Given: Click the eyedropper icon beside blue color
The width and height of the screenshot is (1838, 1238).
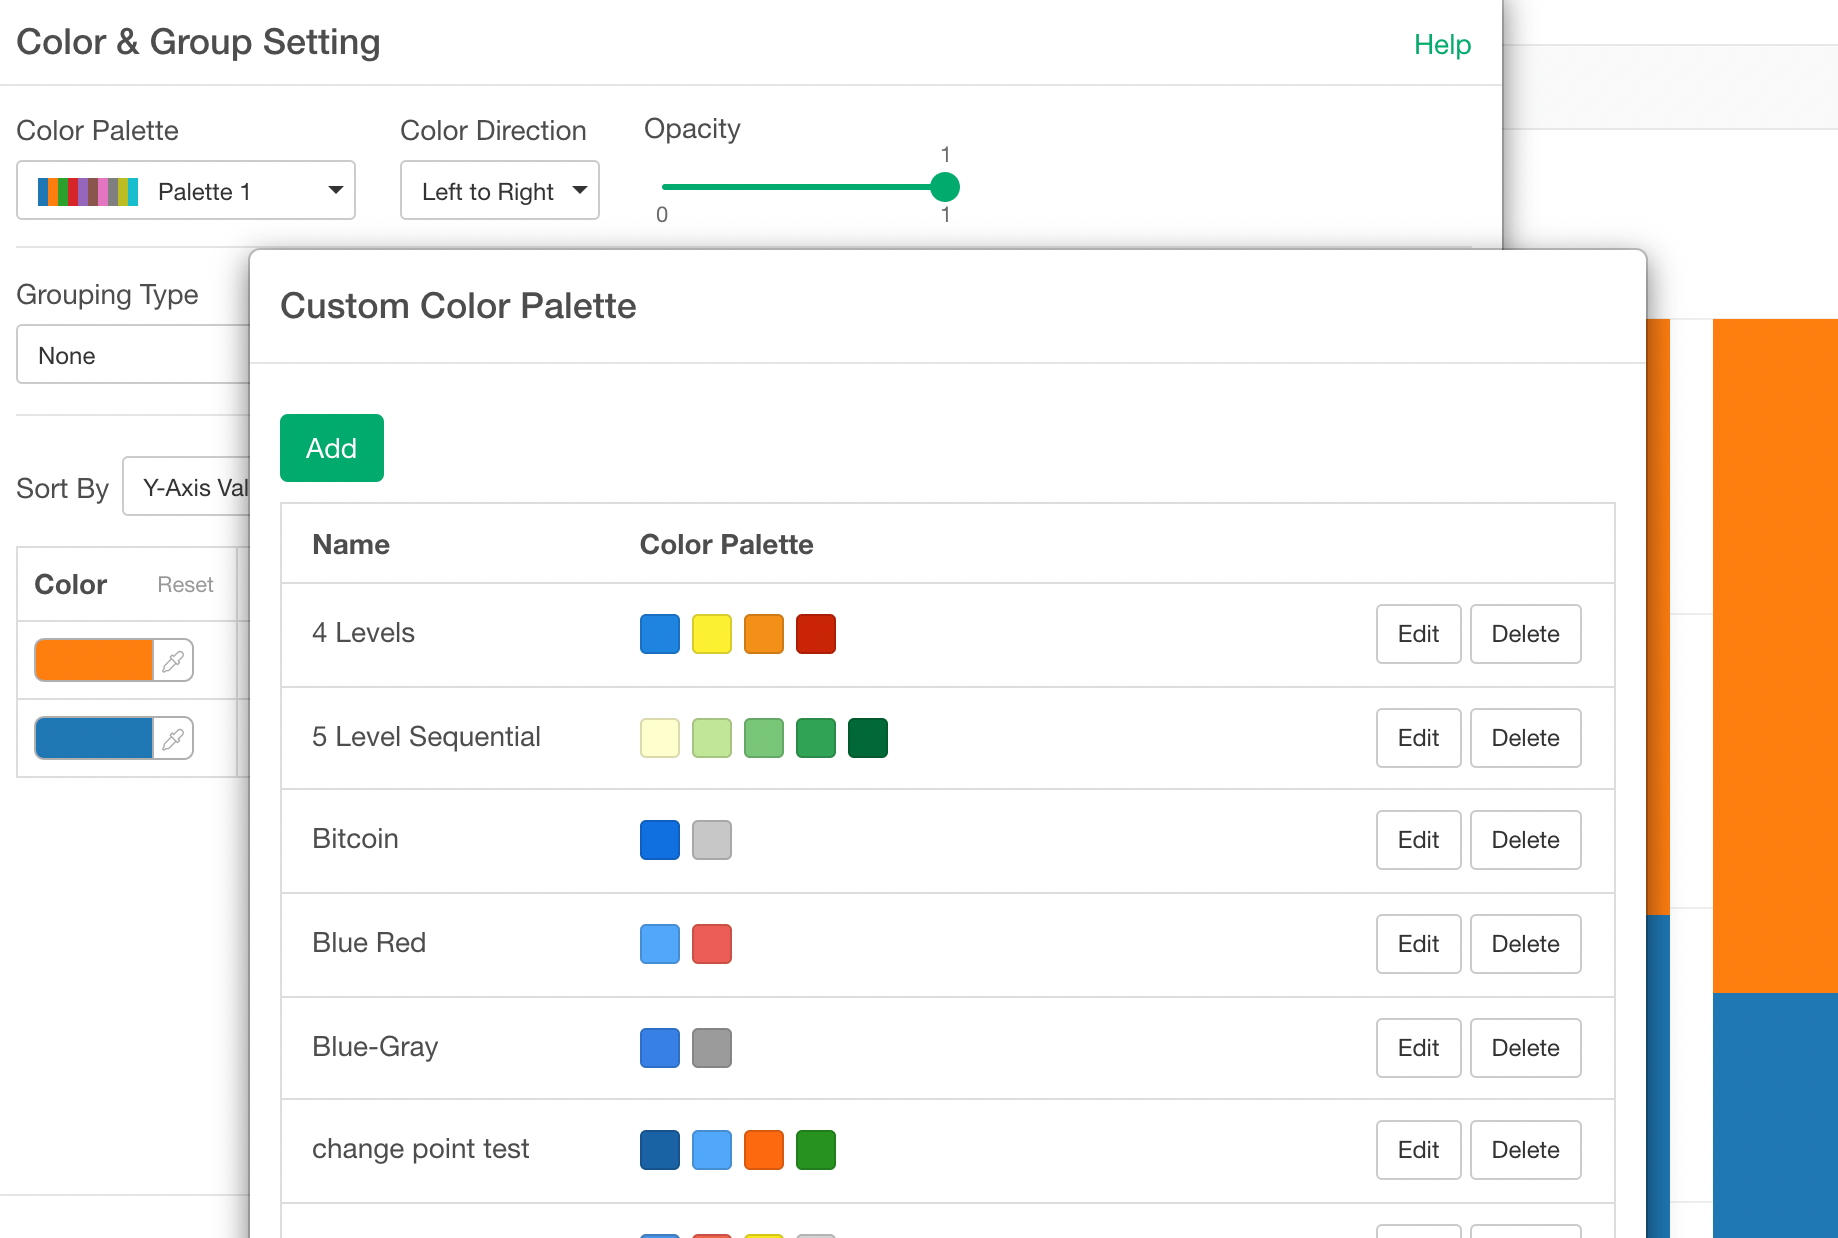Looking at the screenshot, I should (x=173, y=738).
